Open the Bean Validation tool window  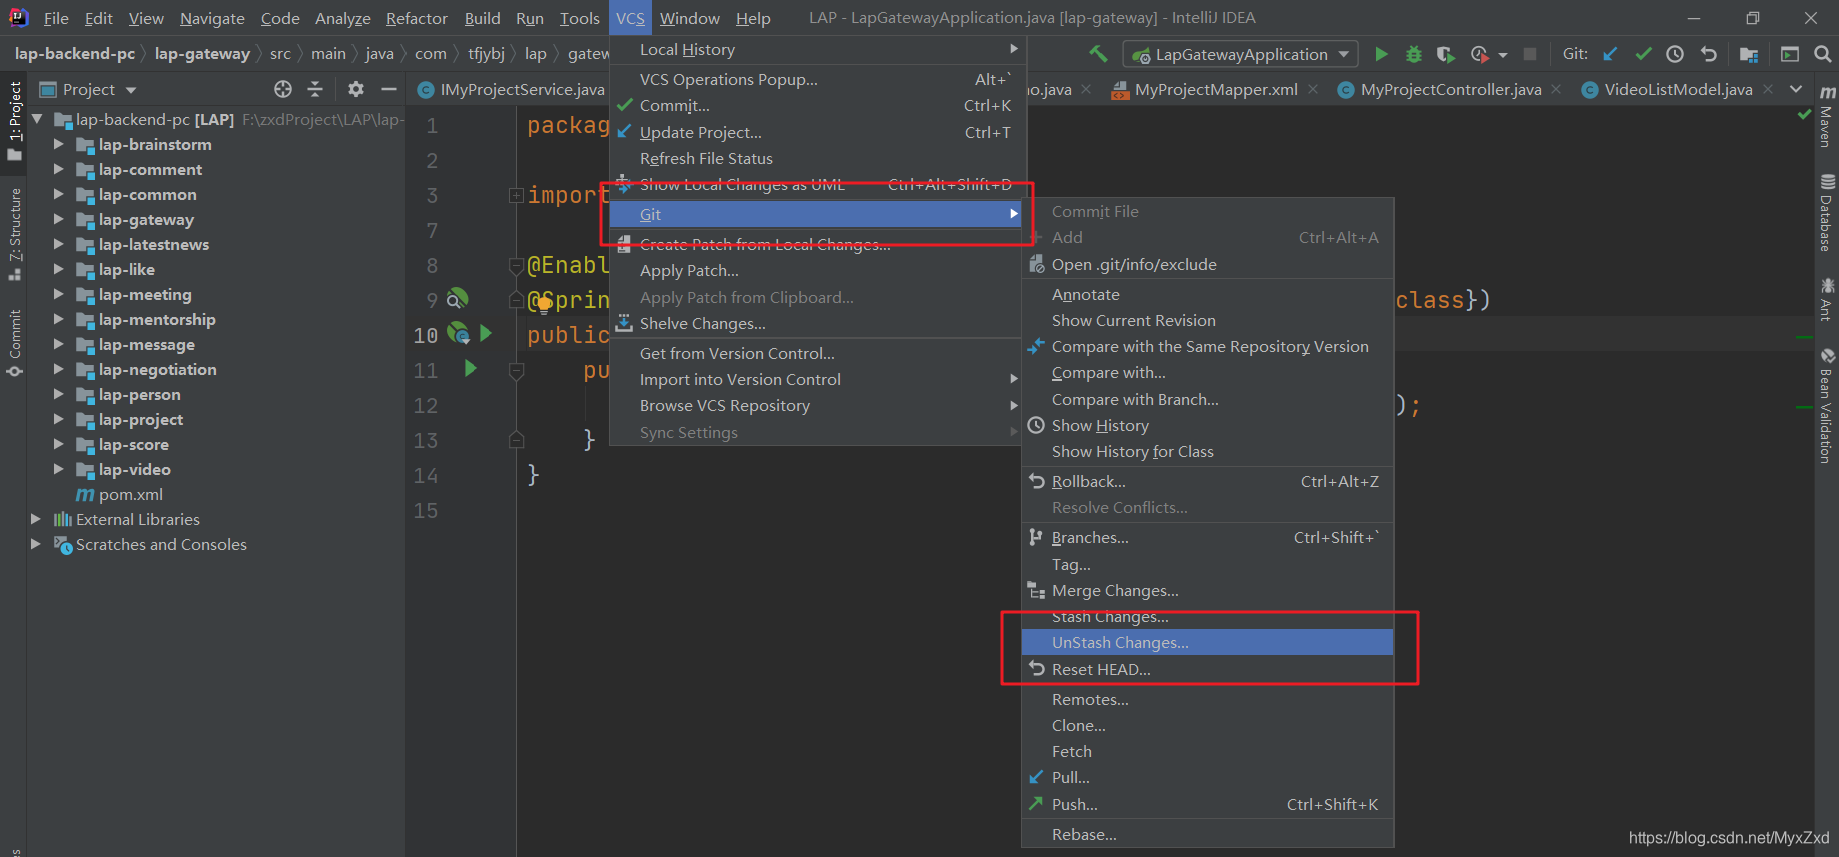pyautogui.click(x=1827, y=405)
